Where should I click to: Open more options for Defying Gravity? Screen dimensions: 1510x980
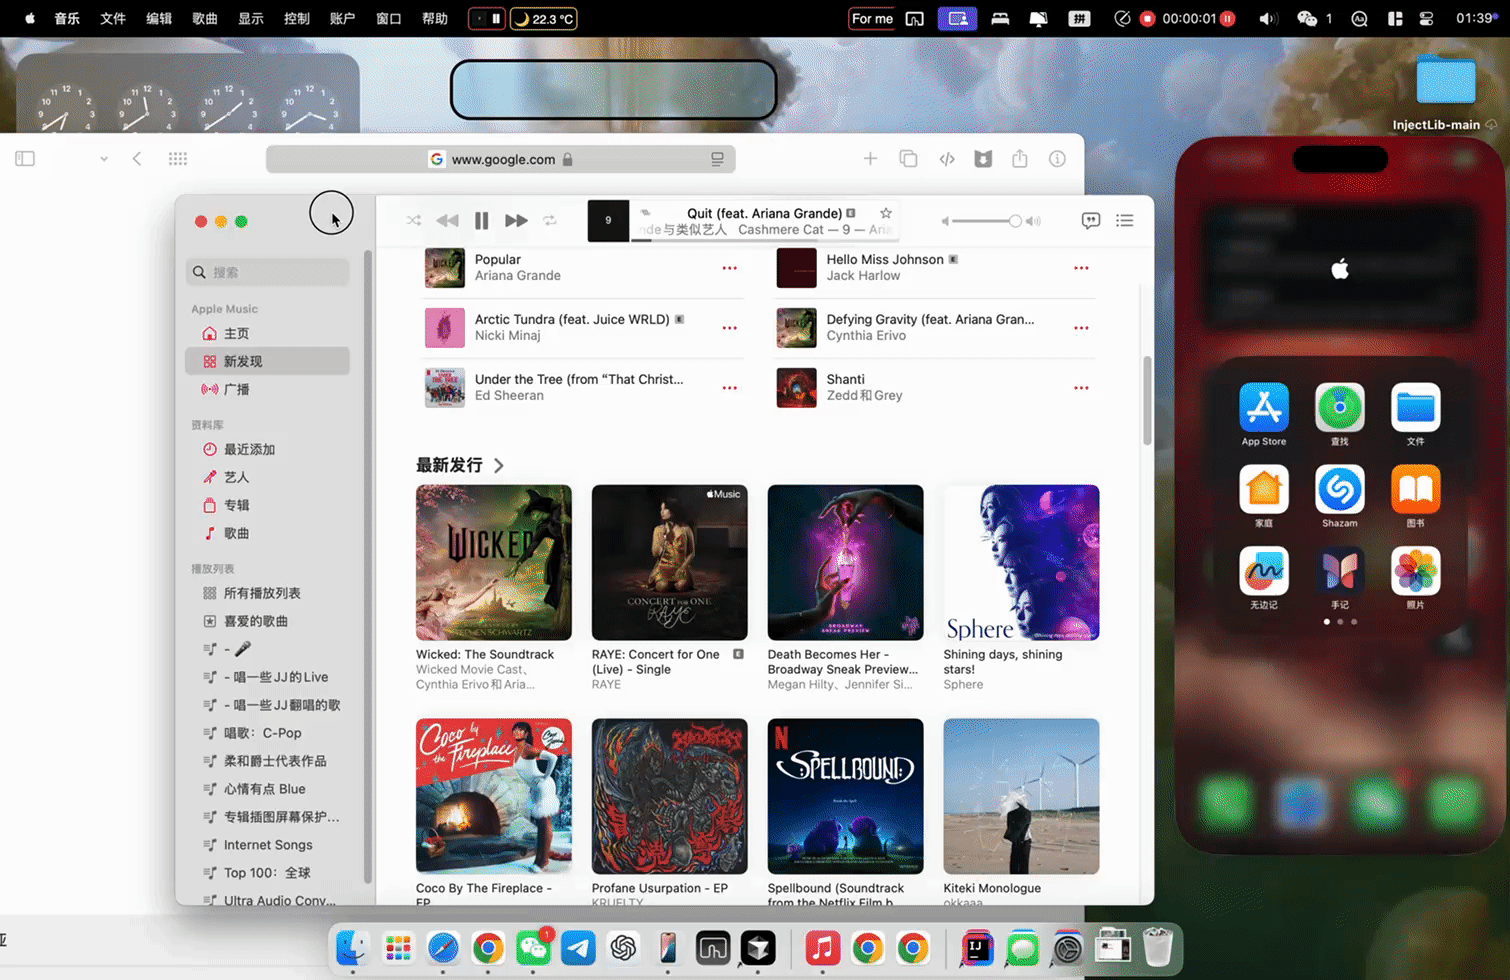[1081, 328]
